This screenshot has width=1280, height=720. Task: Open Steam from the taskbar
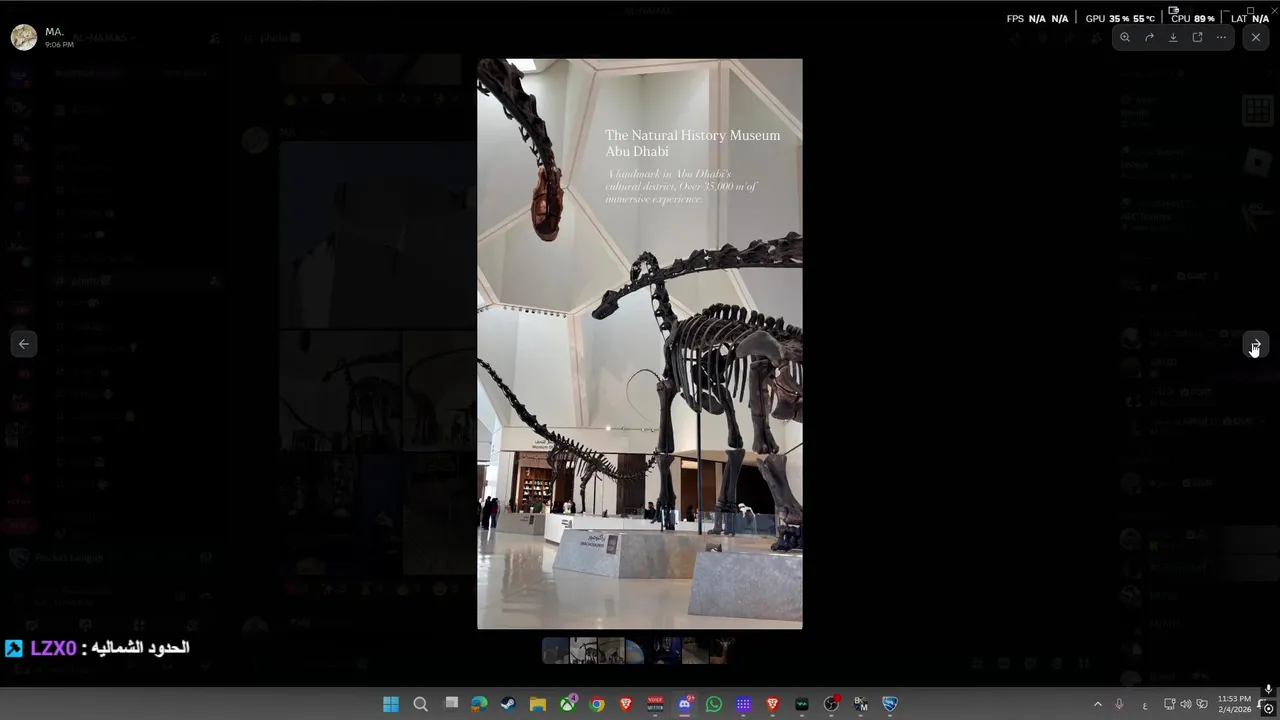point(508,704)
